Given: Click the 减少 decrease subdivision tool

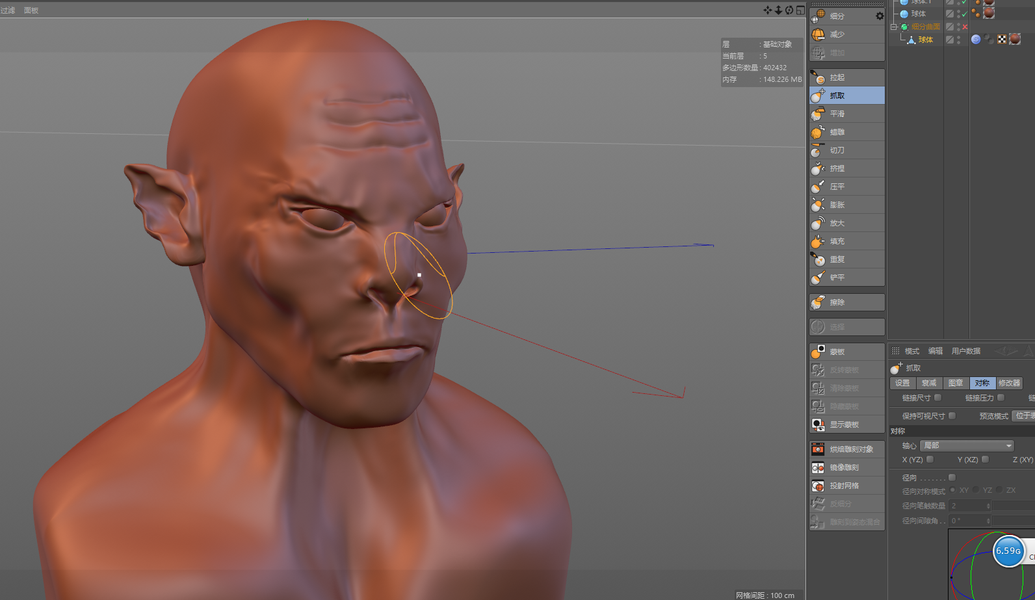Looking at the screenshot, I should pyautogui.click(x=847, y=34).
